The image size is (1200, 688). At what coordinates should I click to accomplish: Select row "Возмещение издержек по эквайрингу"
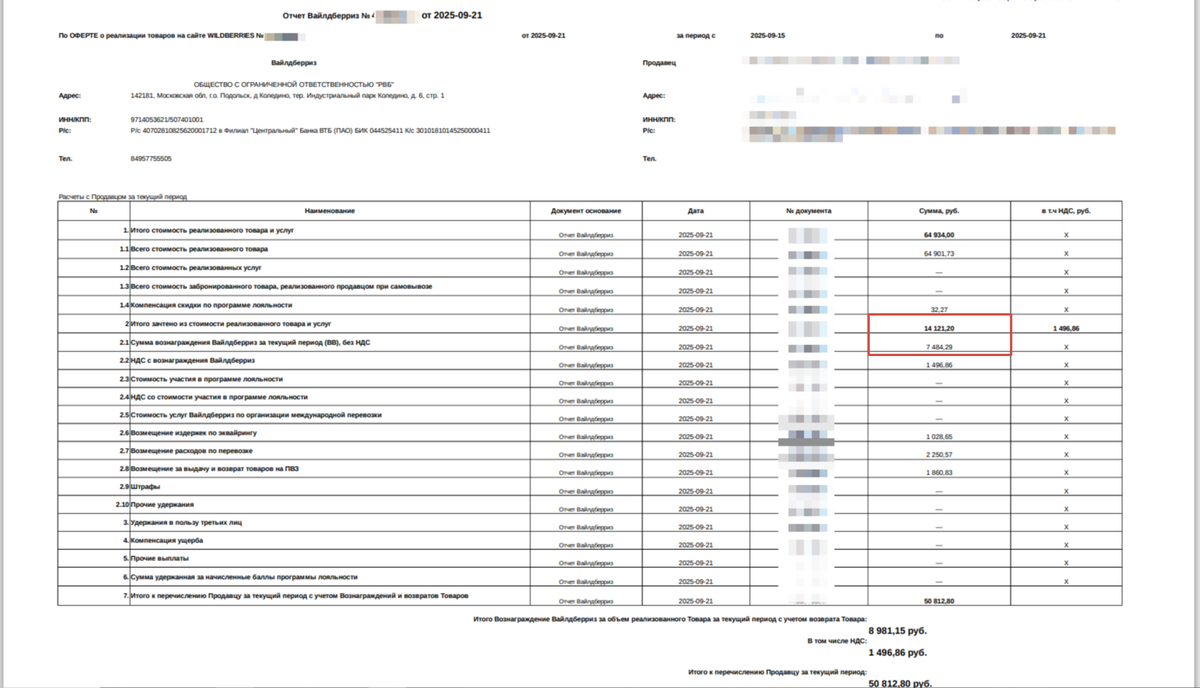pyautogui.click(x=590, y=435)
